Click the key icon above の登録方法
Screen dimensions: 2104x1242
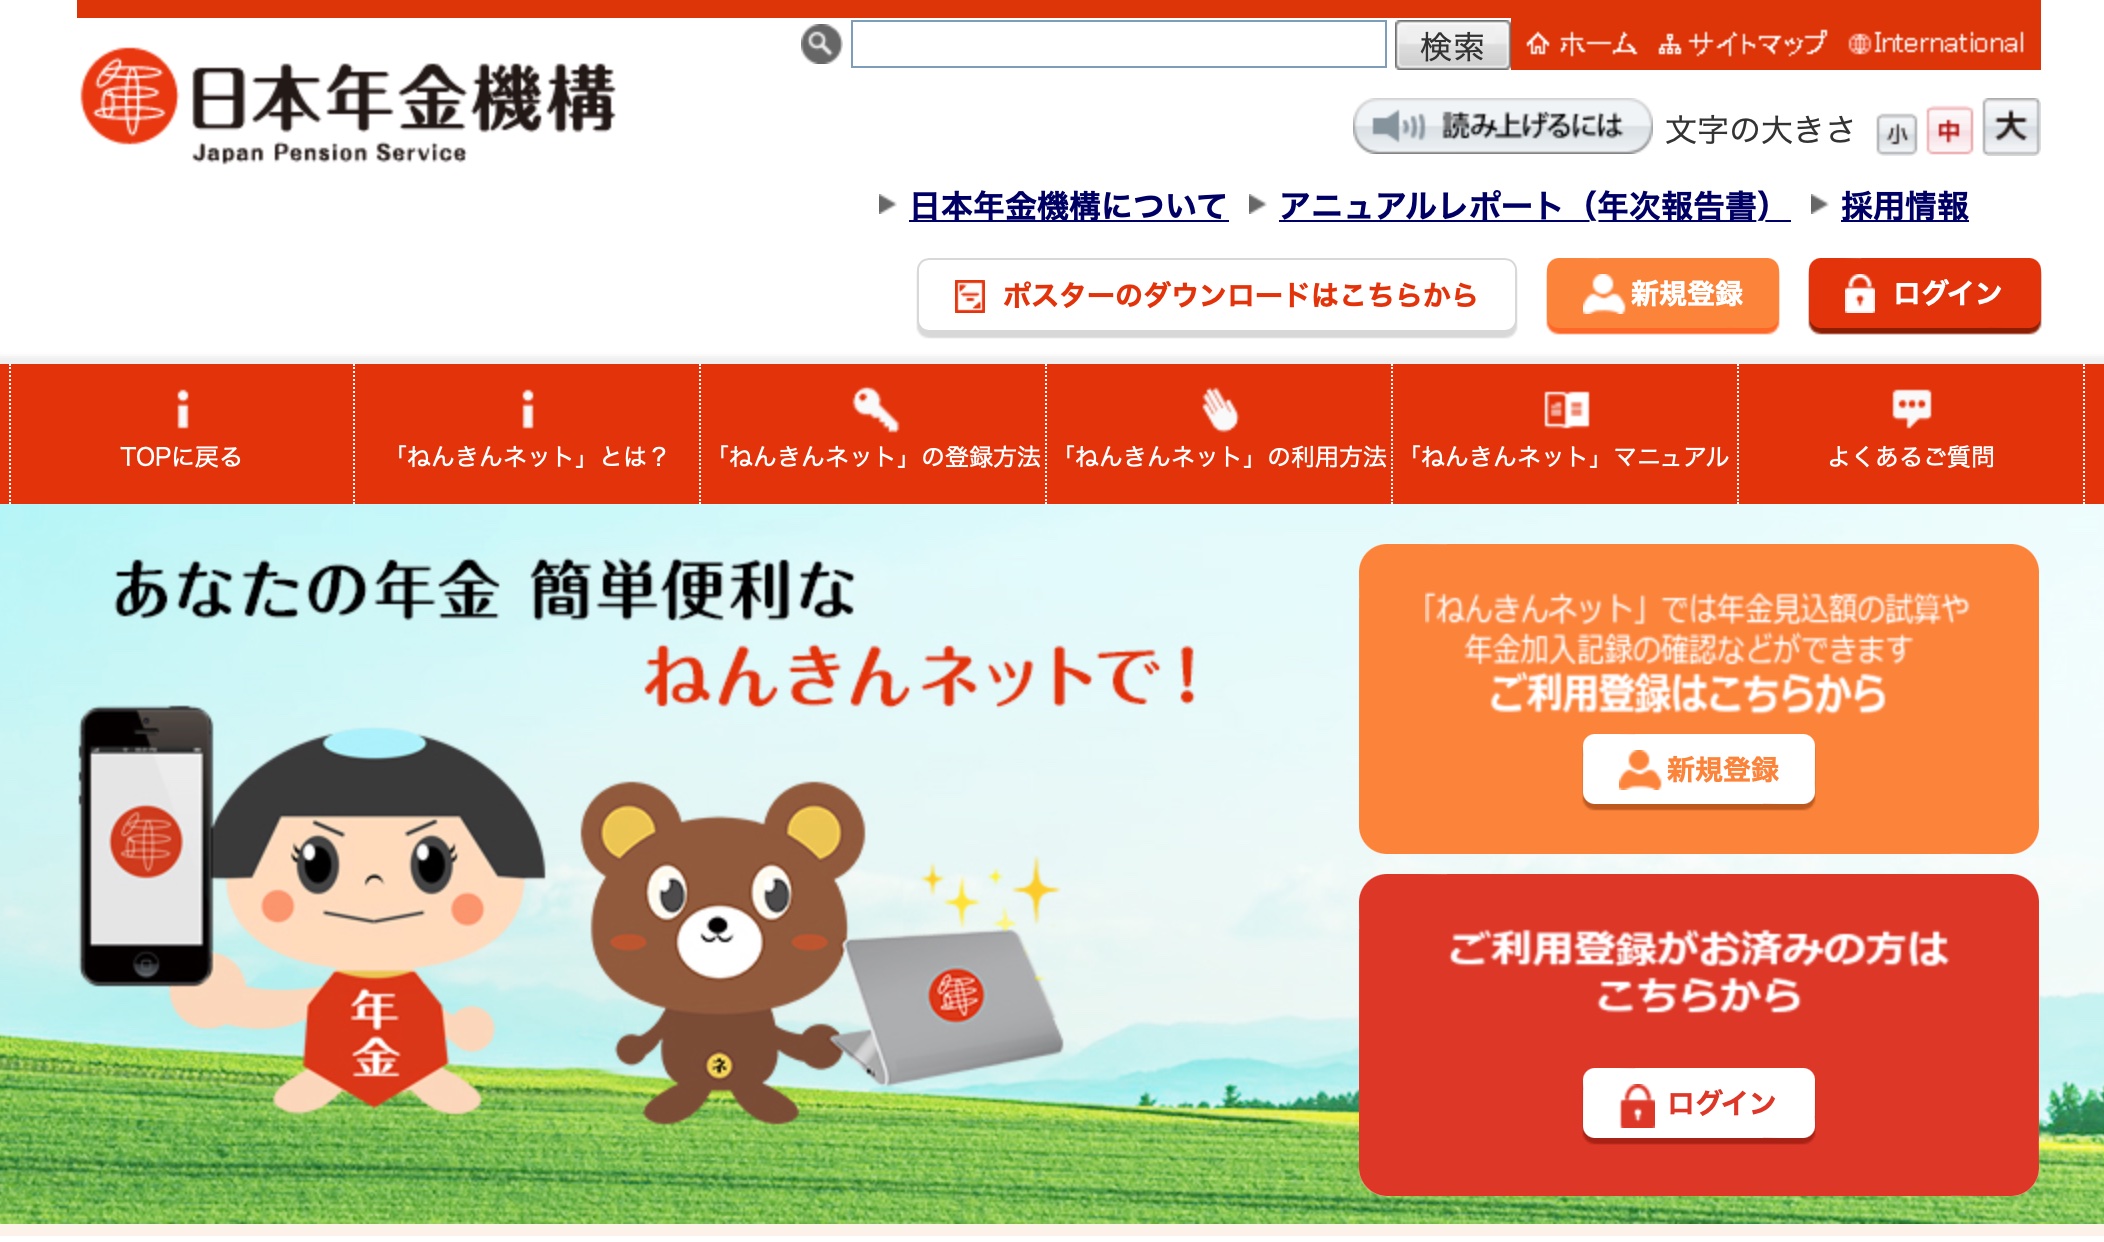click(875, 409)
